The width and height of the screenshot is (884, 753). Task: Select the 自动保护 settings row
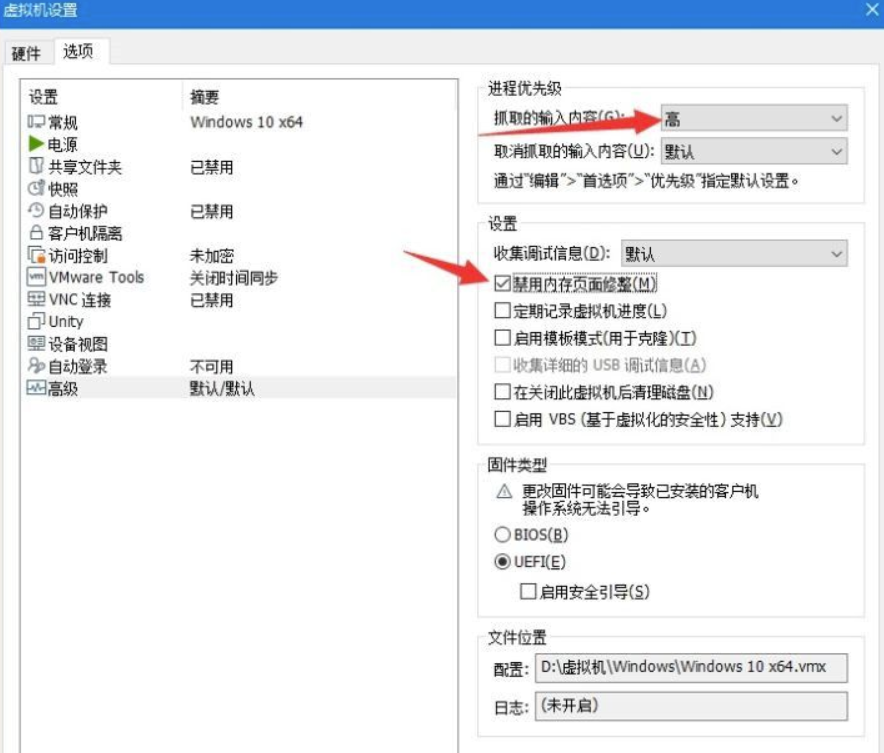(x=240, y=211)
